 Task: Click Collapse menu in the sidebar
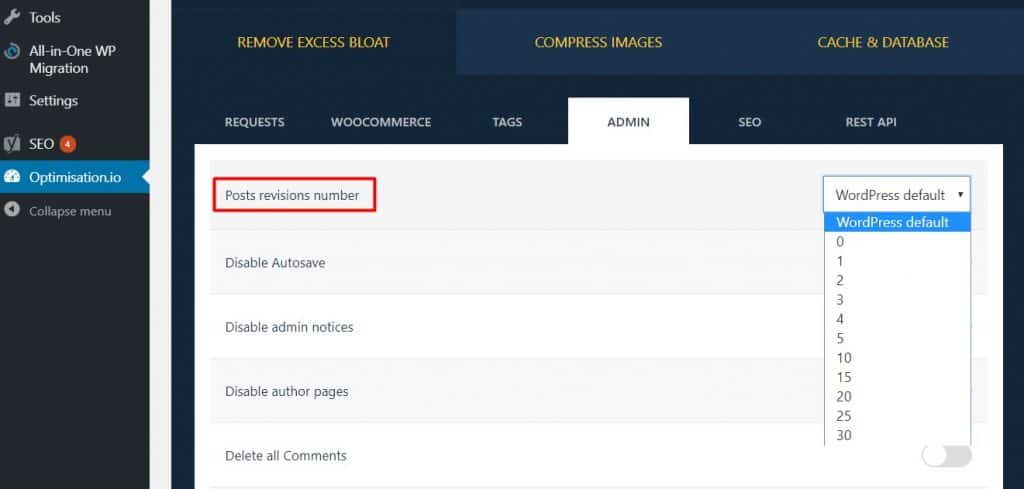click(x=70, y=211)
